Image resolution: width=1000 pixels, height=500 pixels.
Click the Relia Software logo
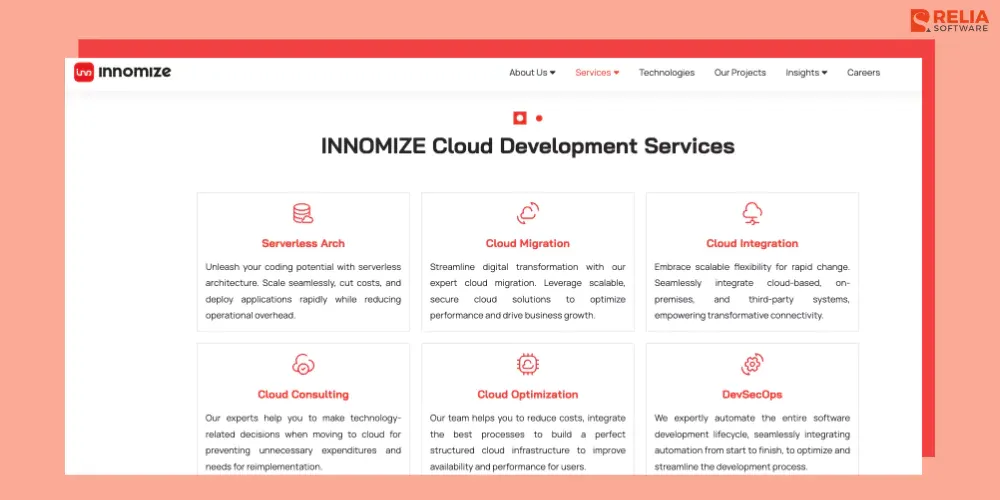(949, 20)
